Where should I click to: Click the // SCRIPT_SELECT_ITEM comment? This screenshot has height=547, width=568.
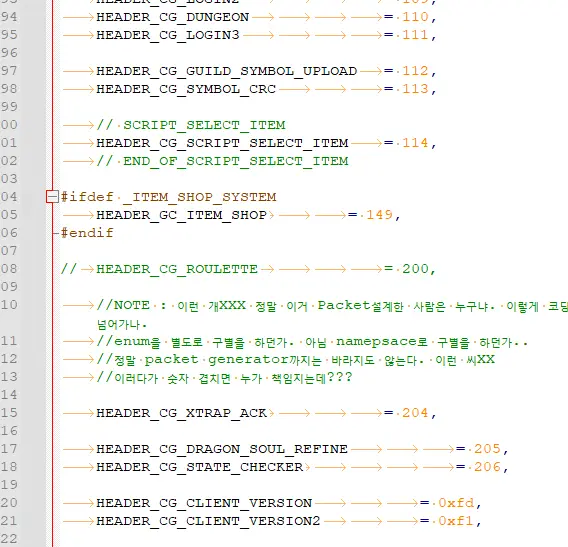[191, 125]
